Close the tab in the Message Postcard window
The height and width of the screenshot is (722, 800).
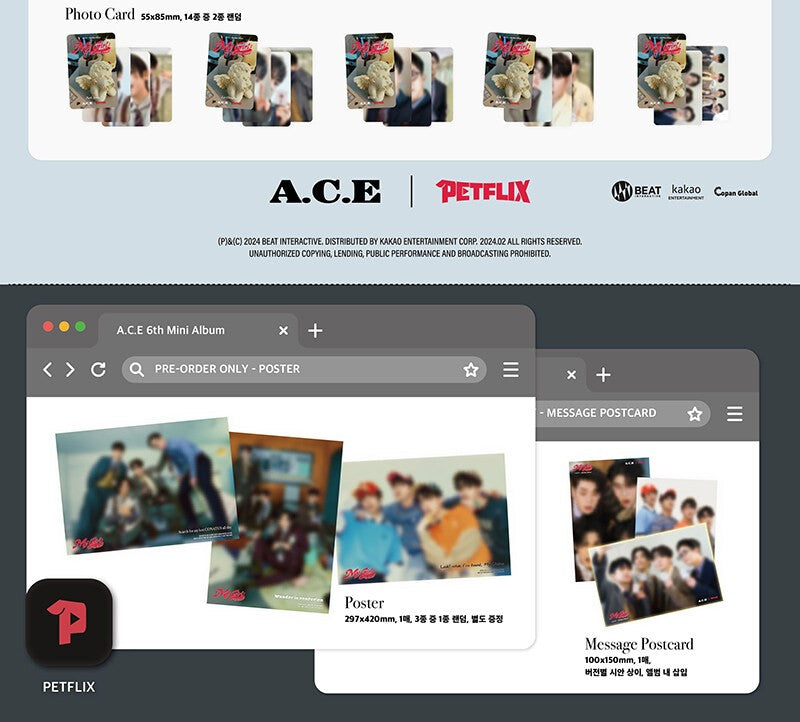coord(571,375)
